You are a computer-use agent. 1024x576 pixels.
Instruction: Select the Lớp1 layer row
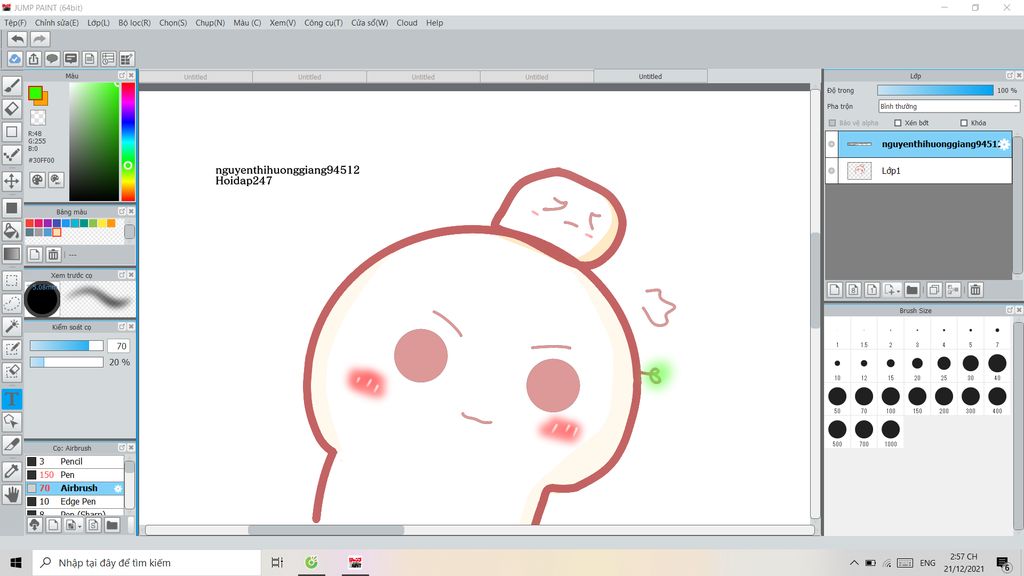[x=918, y=171]
